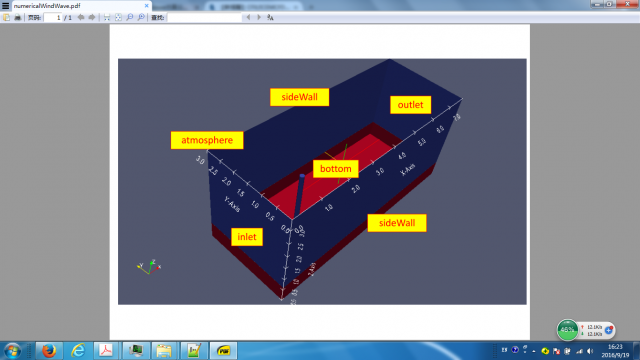
Task: Open the notepad editor with pencil in taskbar
Action: point(194,351)
